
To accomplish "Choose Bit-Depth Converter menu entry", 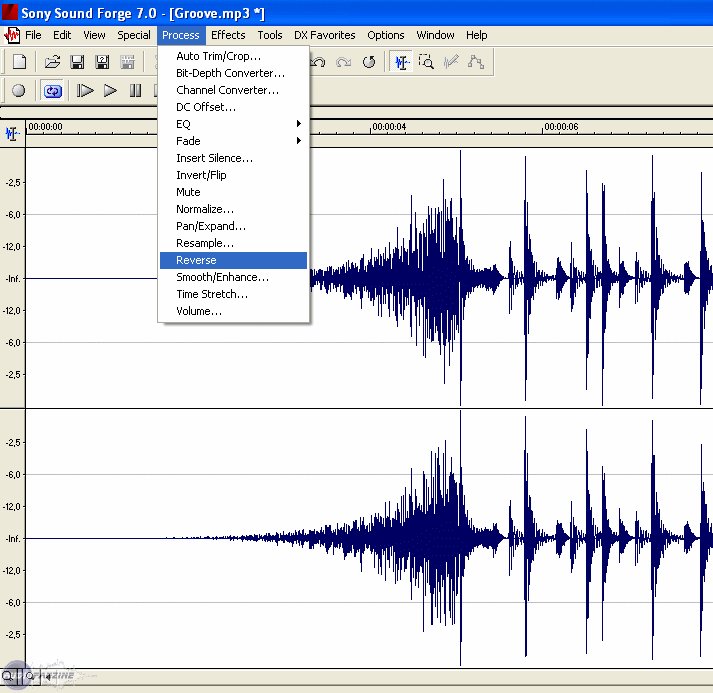I will pos(233,73).
